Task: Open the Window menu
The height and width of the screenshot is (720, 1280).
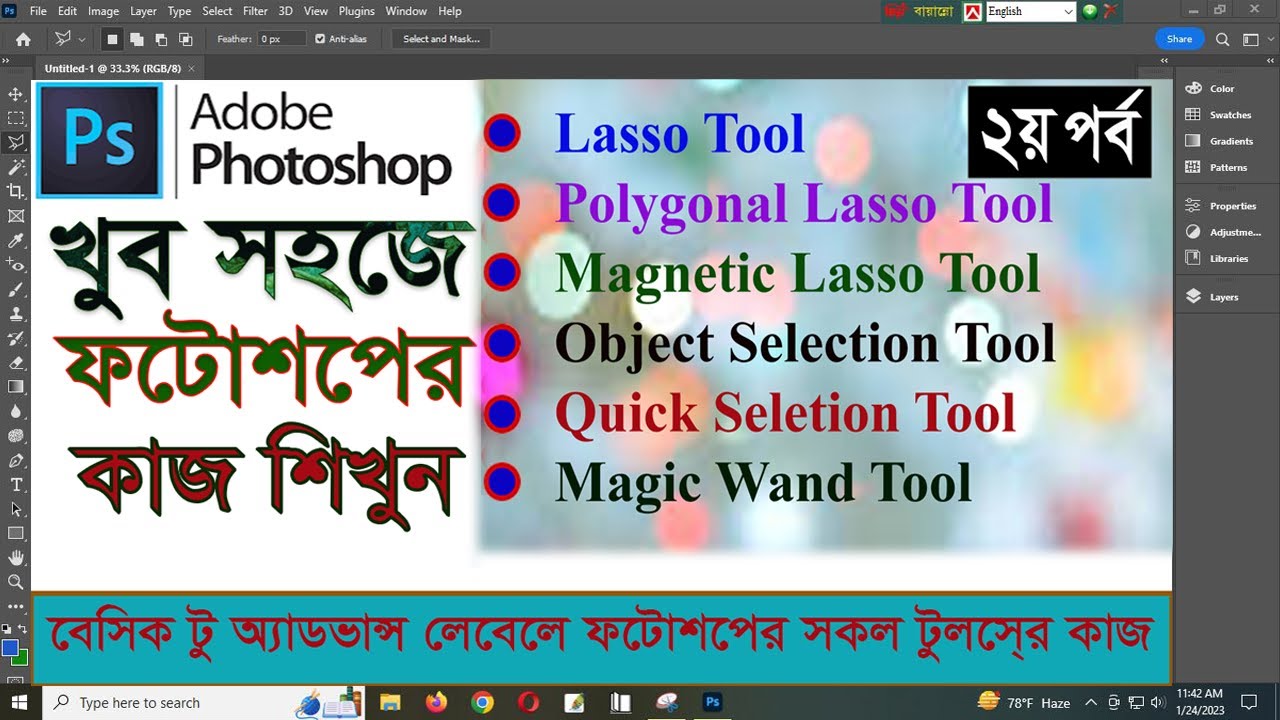Action: 406,11
